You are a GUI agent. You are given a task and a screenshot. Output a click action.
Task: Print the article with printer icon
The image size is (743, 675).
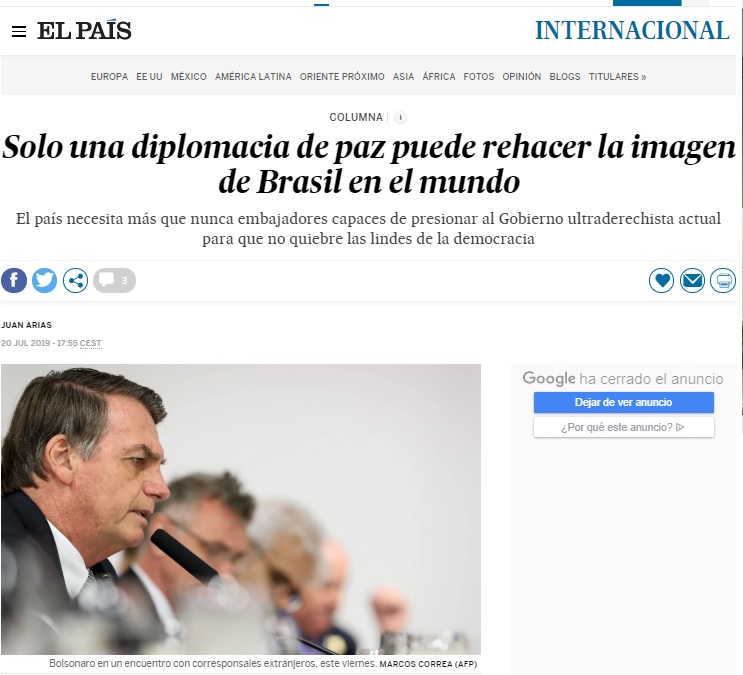pos(723,281)
